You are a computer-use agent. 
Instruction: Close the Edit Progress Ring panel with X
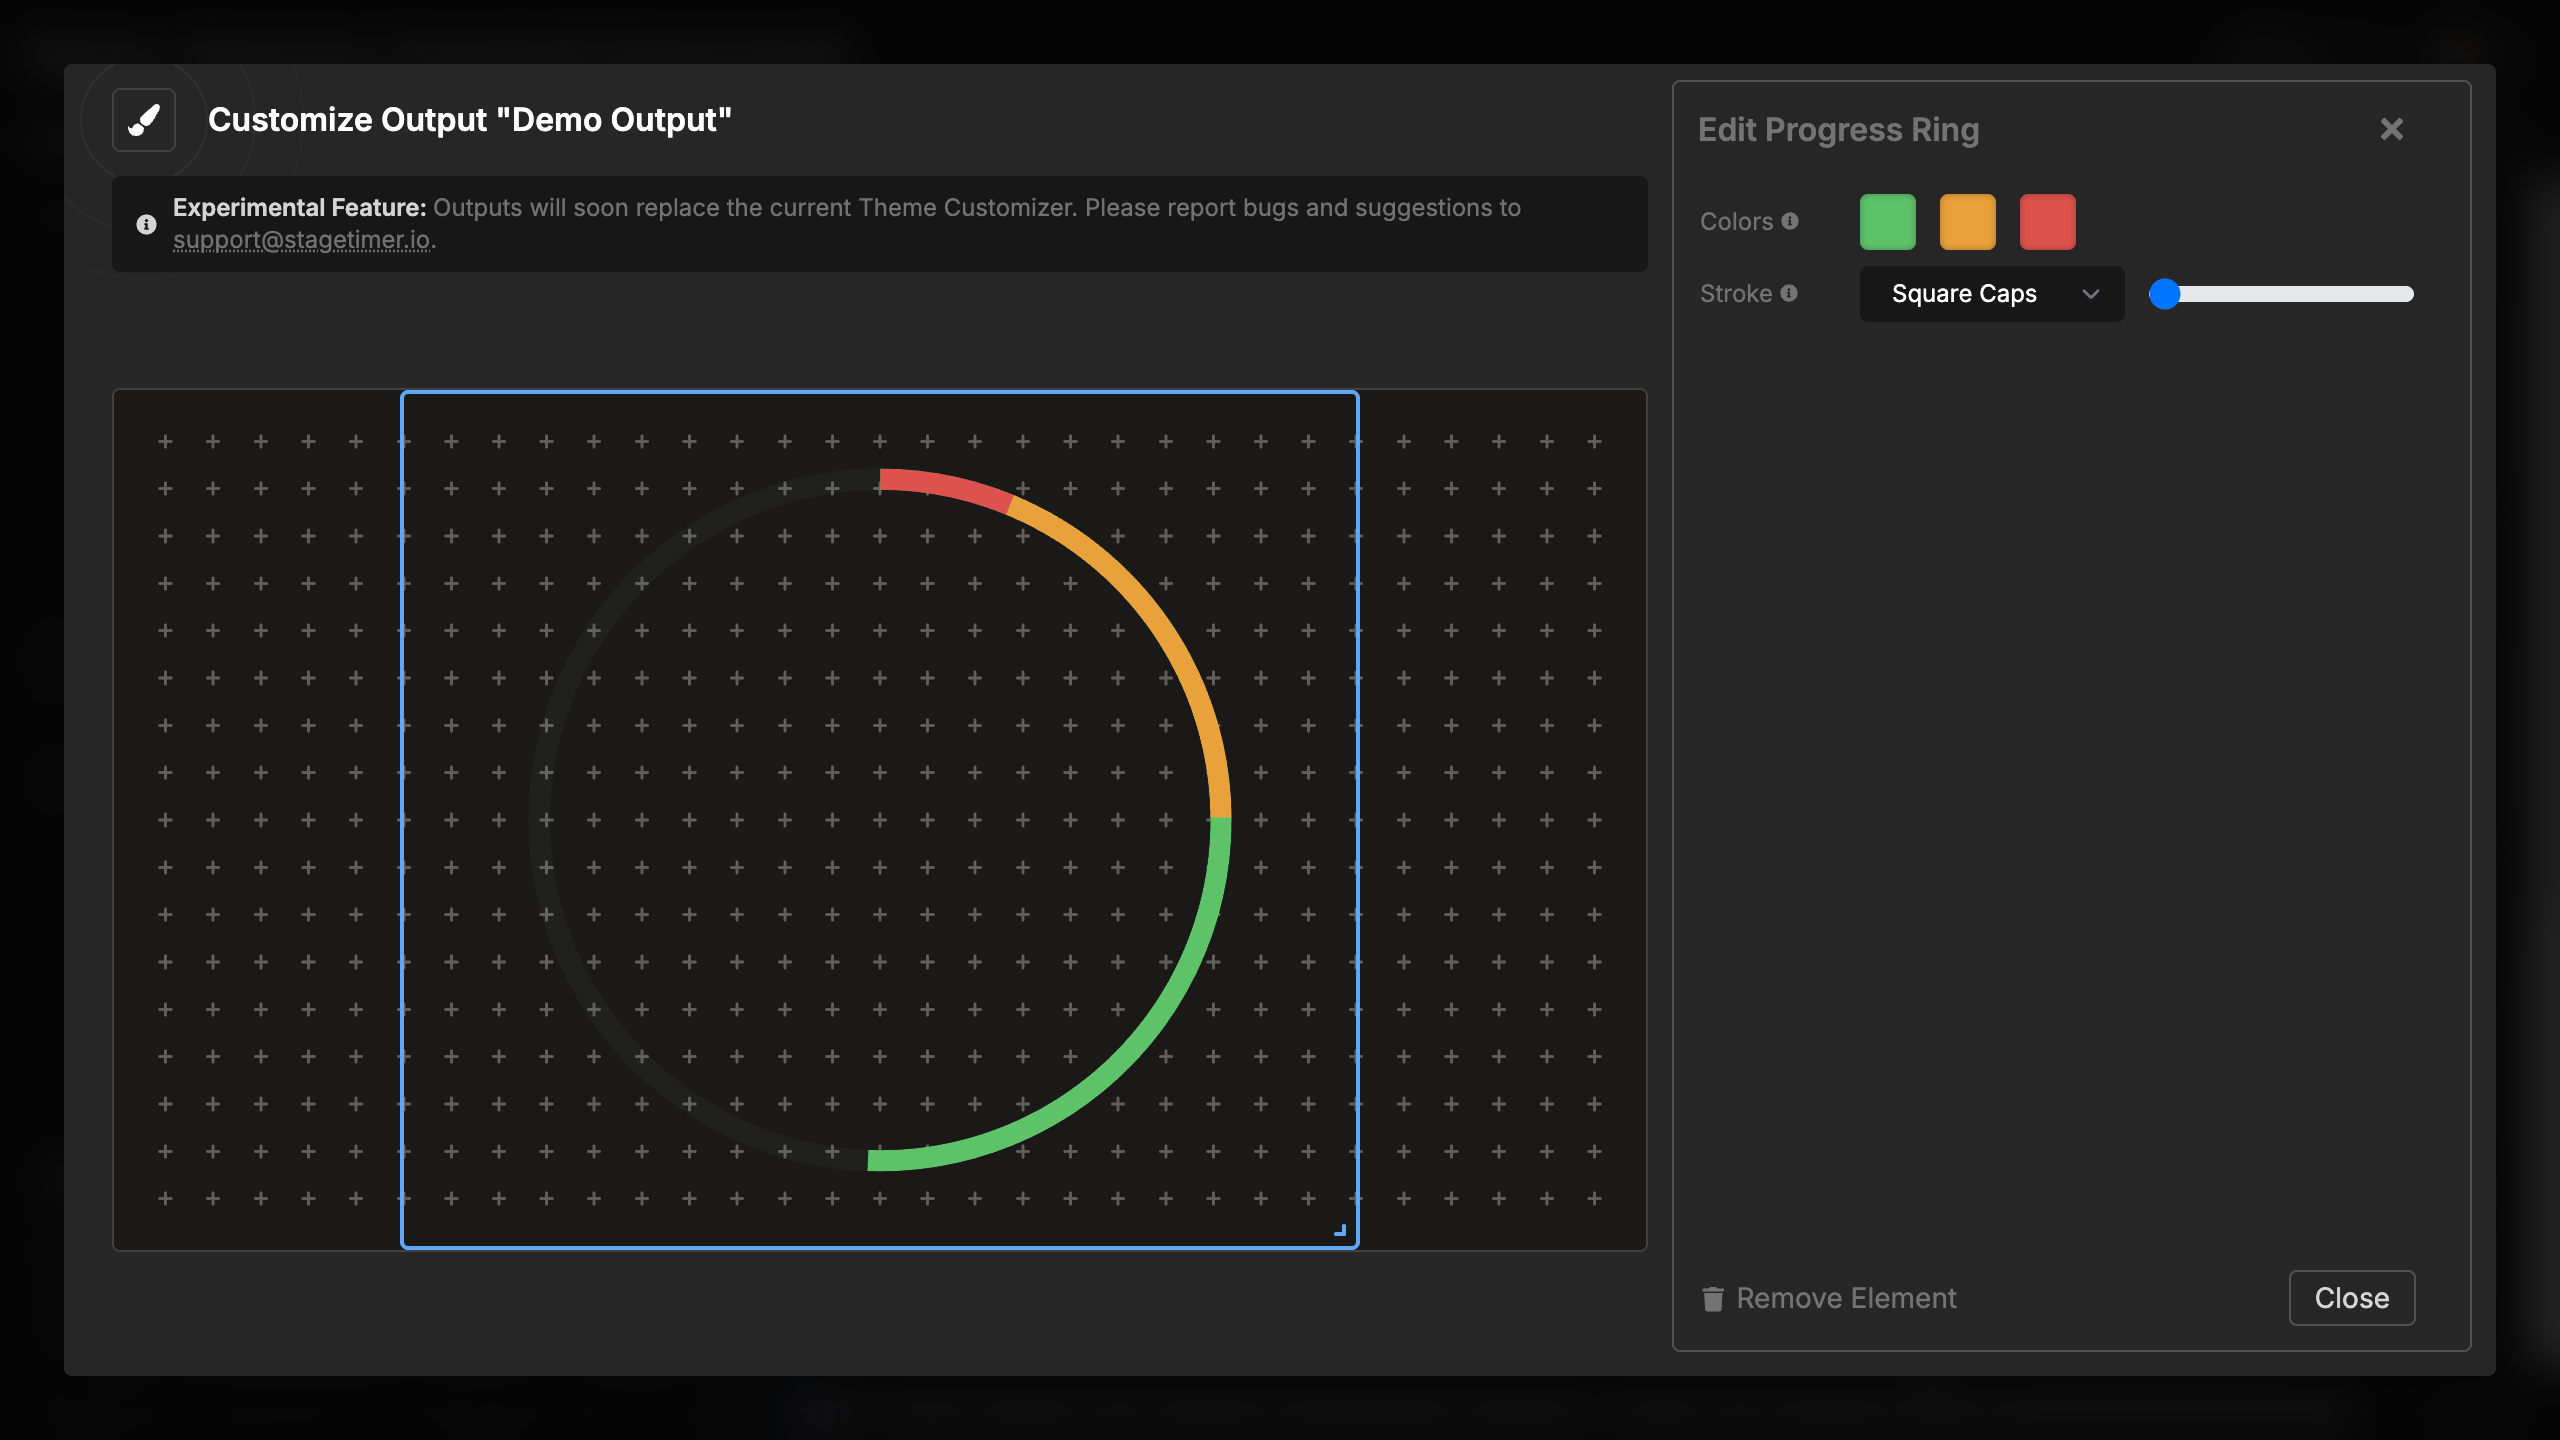(2391, 129)
